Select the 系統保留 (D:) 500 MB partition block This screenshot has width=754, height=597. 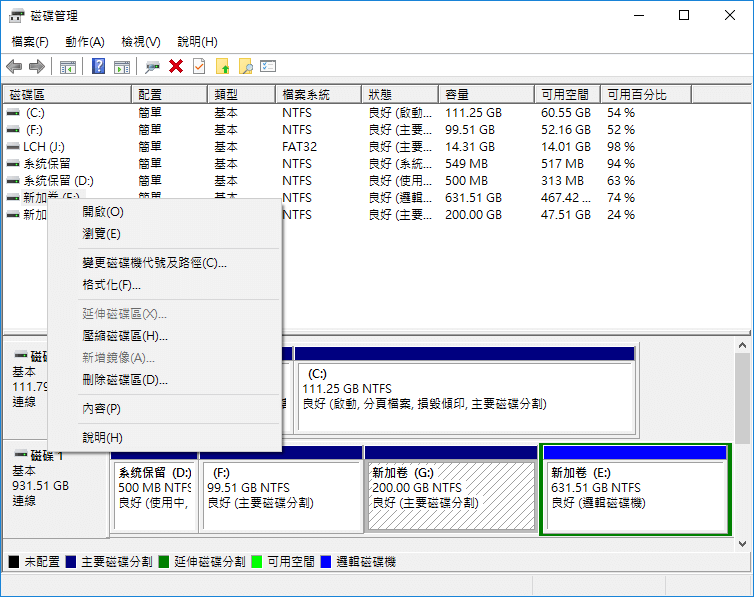point(154,488)
